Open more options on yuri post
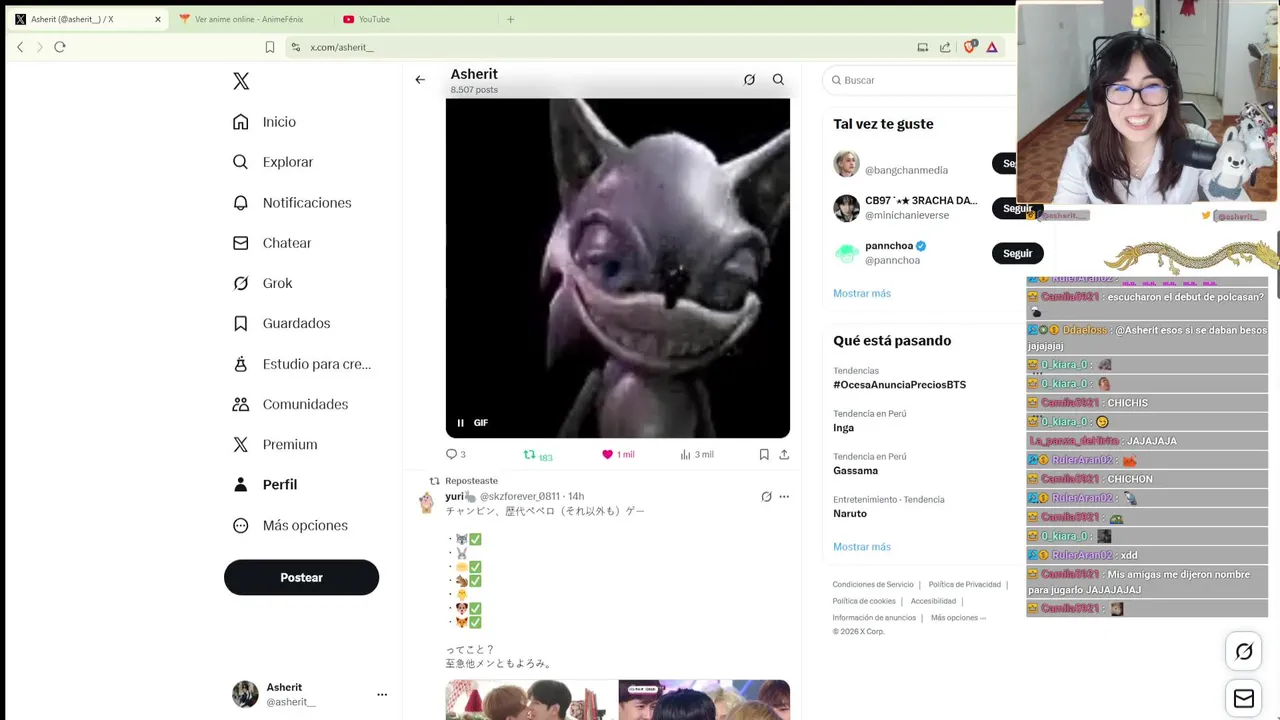The width and height of the screenshot is (1280, 720). coord(784,496)
